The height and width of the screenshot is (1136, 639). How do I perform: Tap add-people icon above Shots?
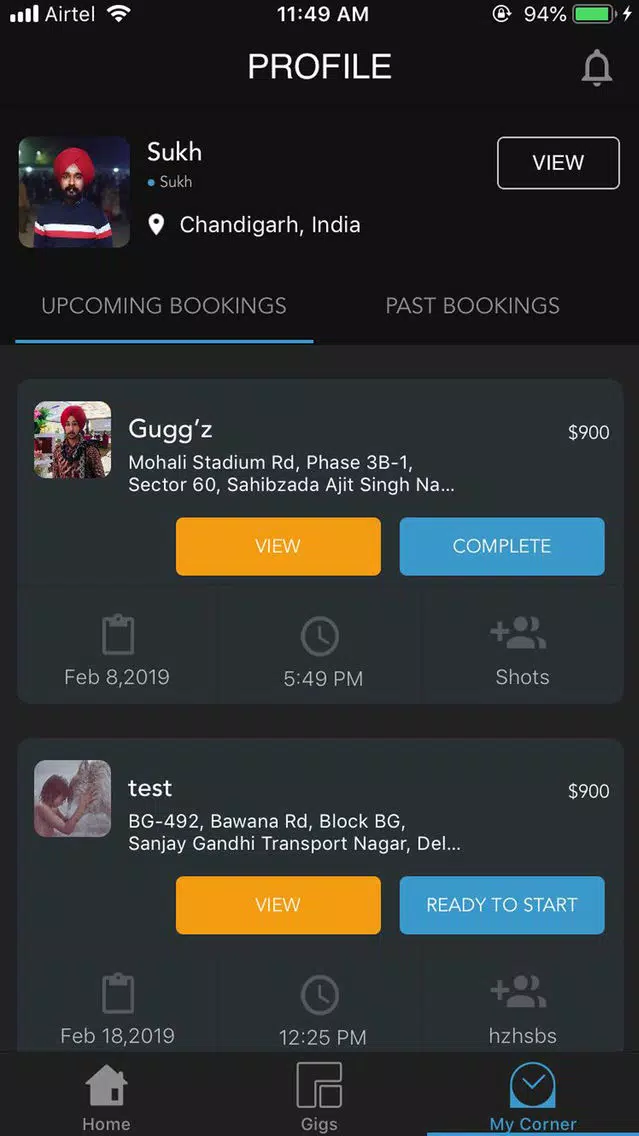(x=519, y=633)
